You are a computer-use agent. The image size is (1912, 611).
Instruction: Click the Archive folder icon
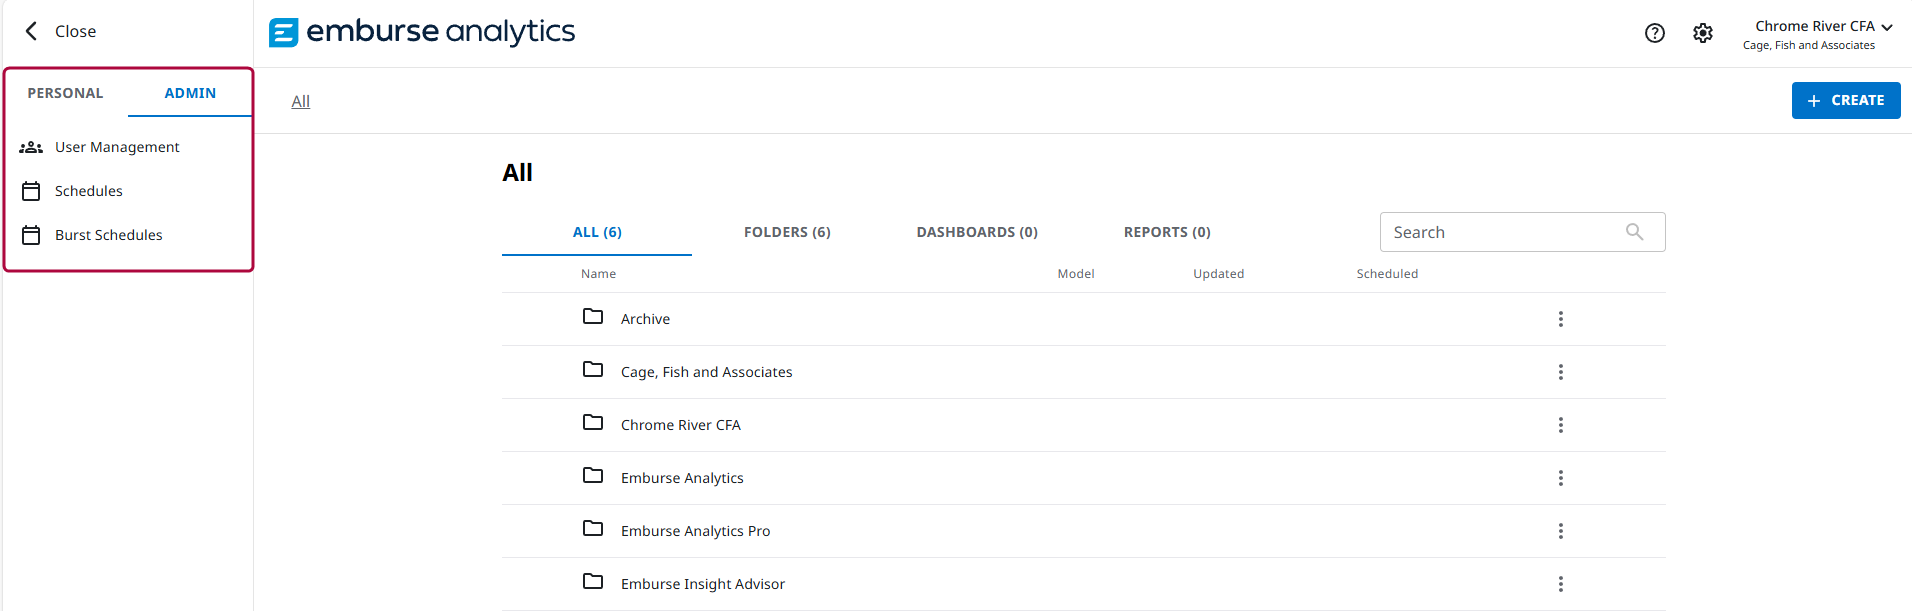pos(593,316)
